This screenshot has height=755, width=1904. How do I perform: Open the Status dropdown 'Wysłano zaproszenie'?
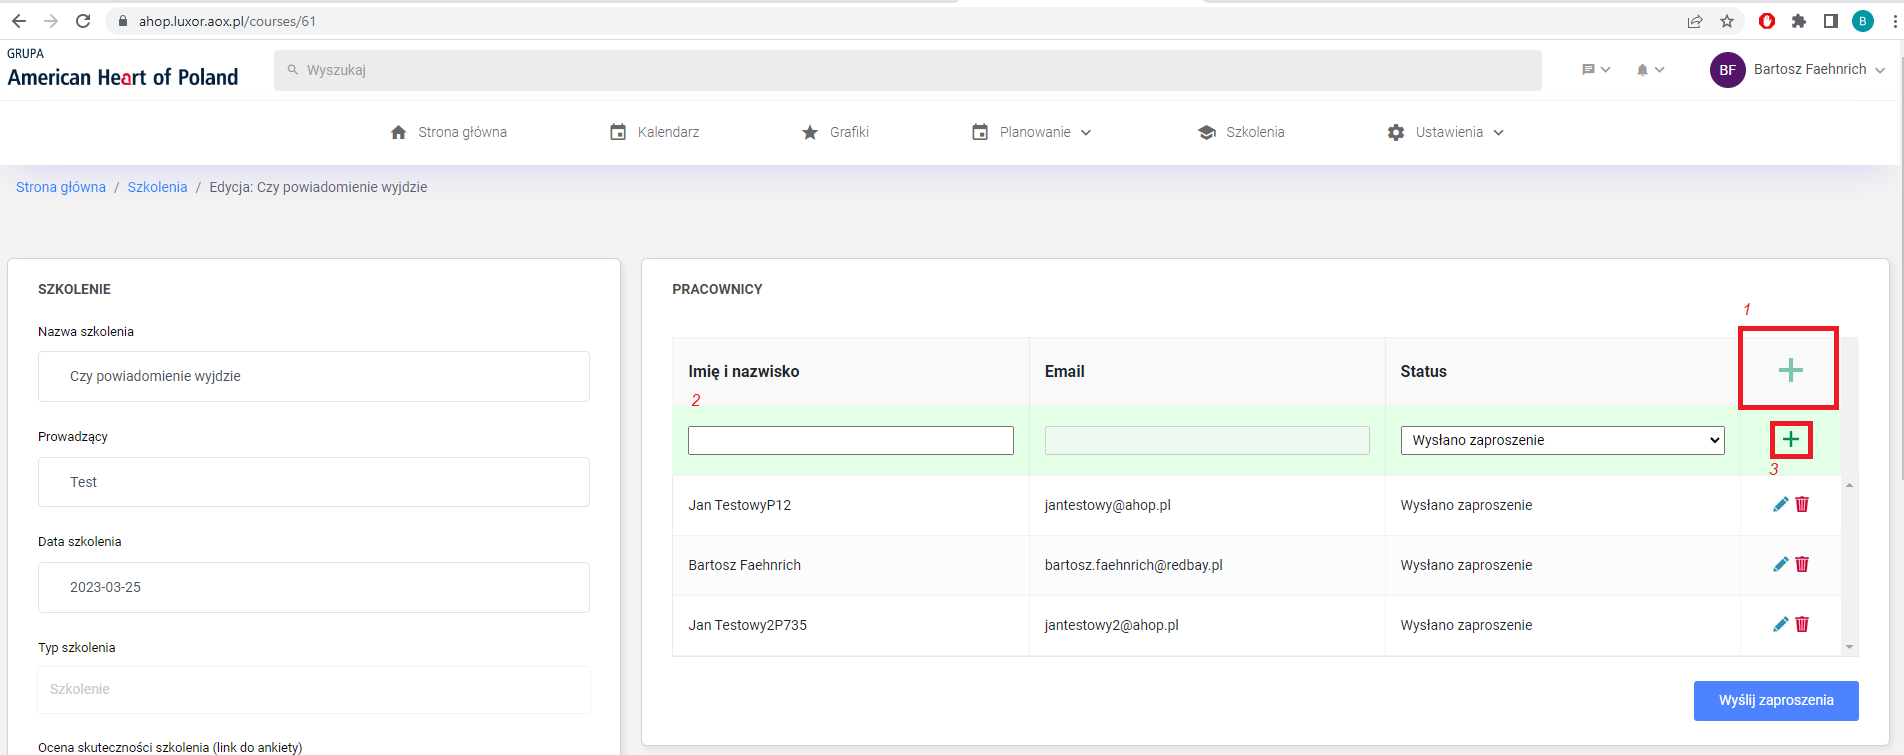point(1562,440)
